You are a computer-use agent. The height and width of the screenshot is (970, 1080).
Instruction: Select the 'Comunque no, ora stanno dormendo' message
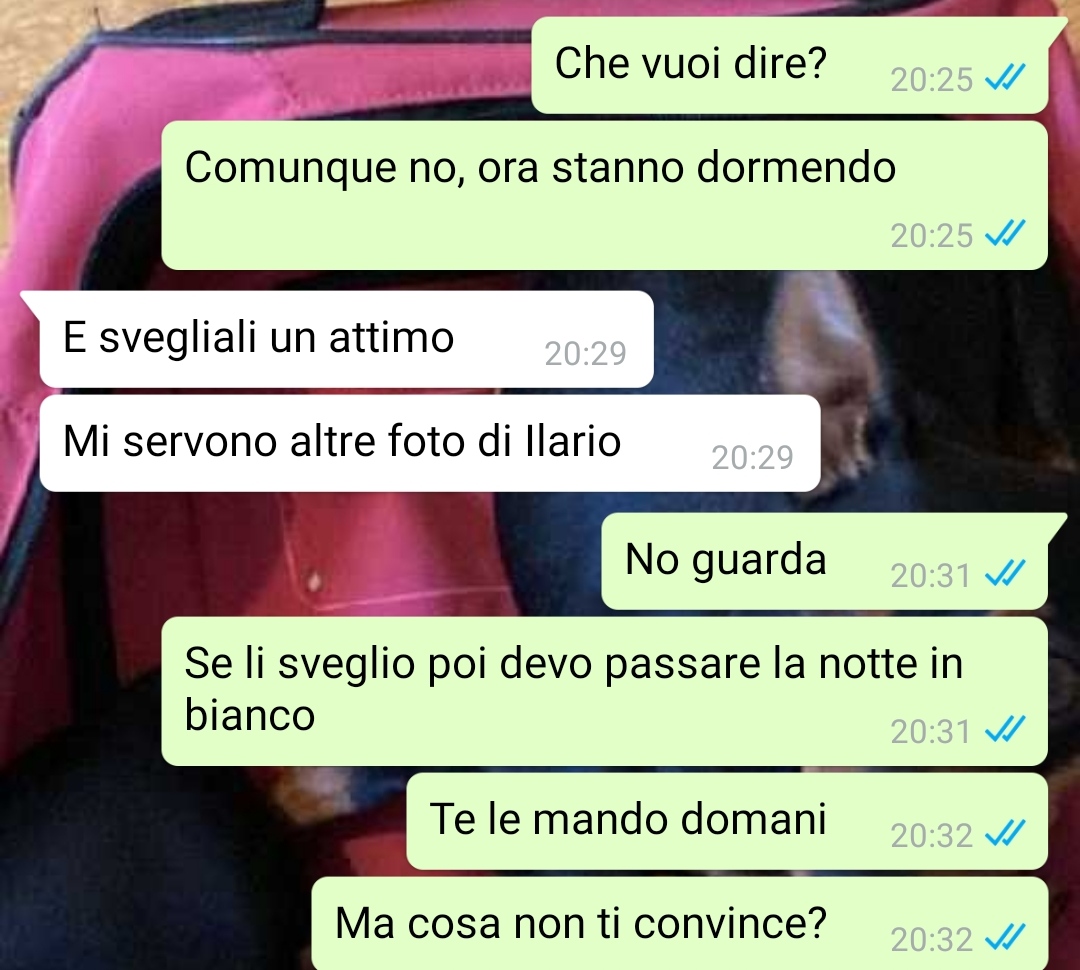pos(604,195)
